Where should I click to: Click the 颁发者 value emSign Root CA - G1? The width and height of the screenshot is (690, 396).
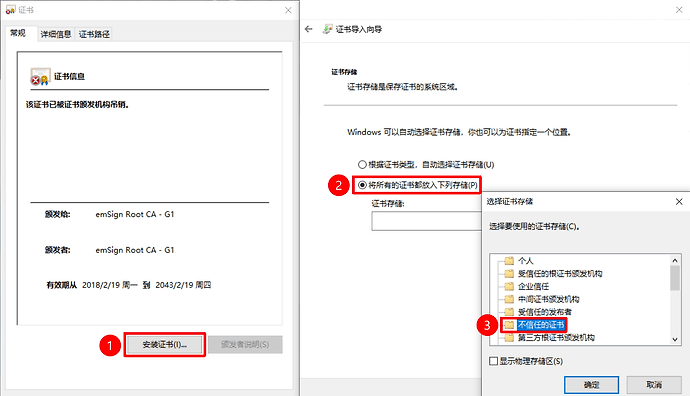pos(135,250)
